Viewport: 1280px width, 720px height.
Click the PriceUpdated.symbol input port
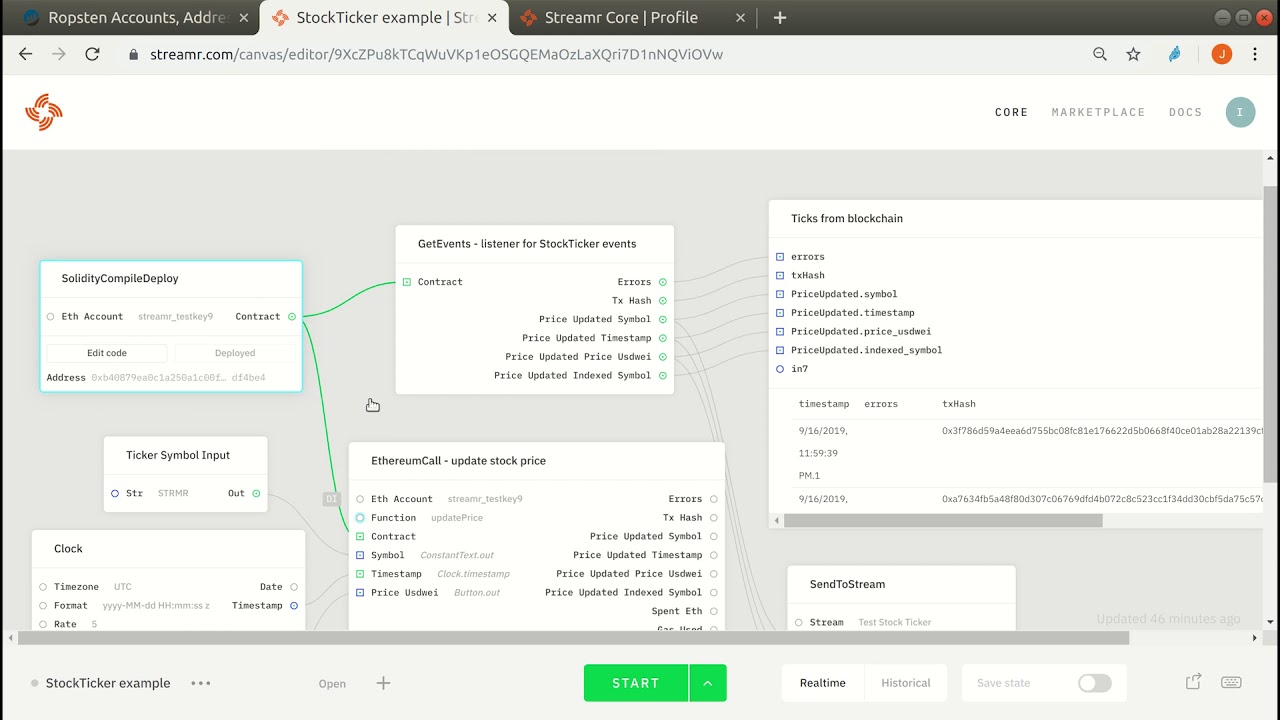pyautogui.click(x=780, y=294)
